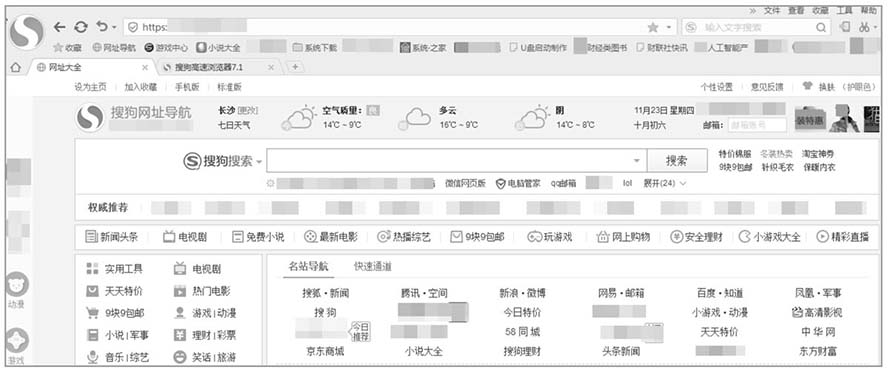Open 小游戏大全 category
890x371 pixels.
(770, 237)
